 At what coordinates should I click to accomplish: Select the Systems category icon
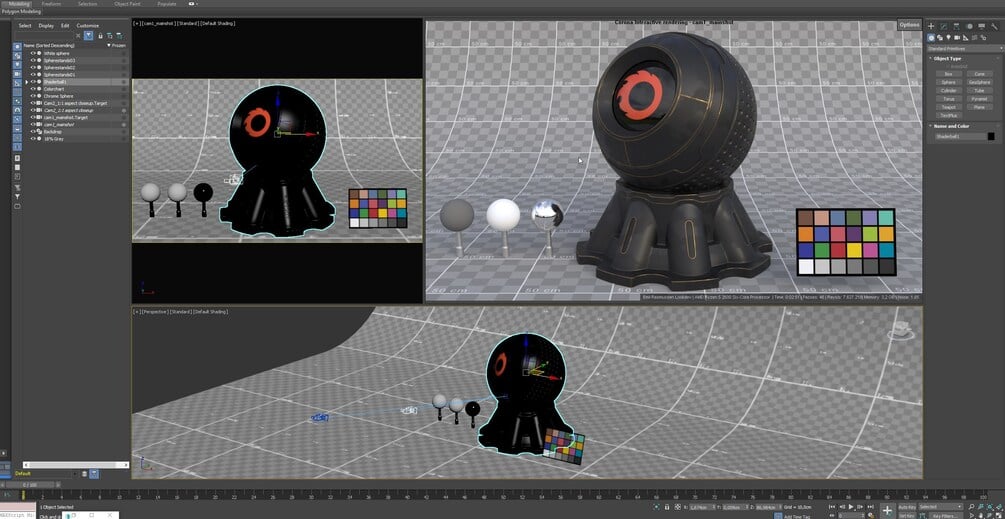coord(983,38)
